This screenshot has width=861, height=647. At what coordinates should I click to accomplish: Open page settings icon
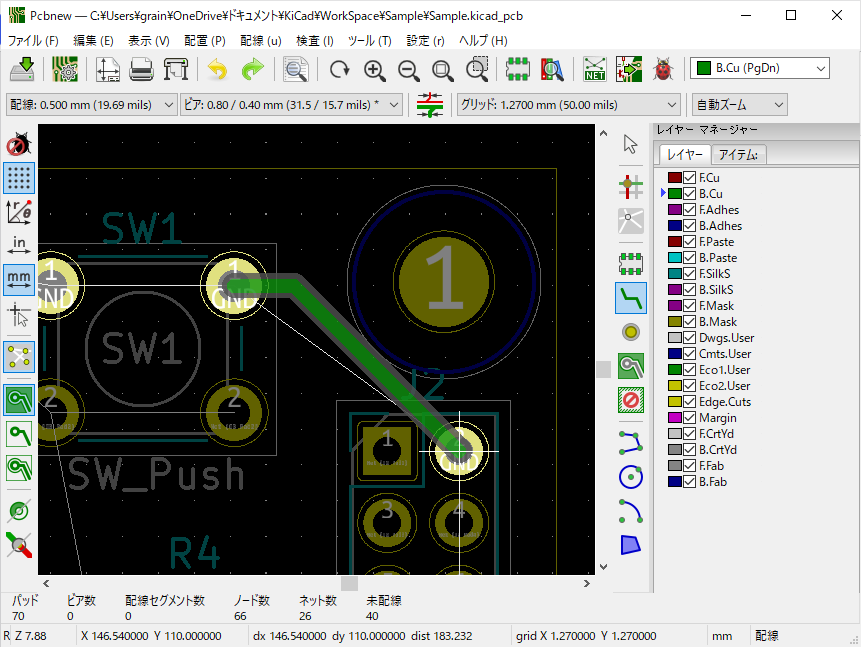pos(108,69)
